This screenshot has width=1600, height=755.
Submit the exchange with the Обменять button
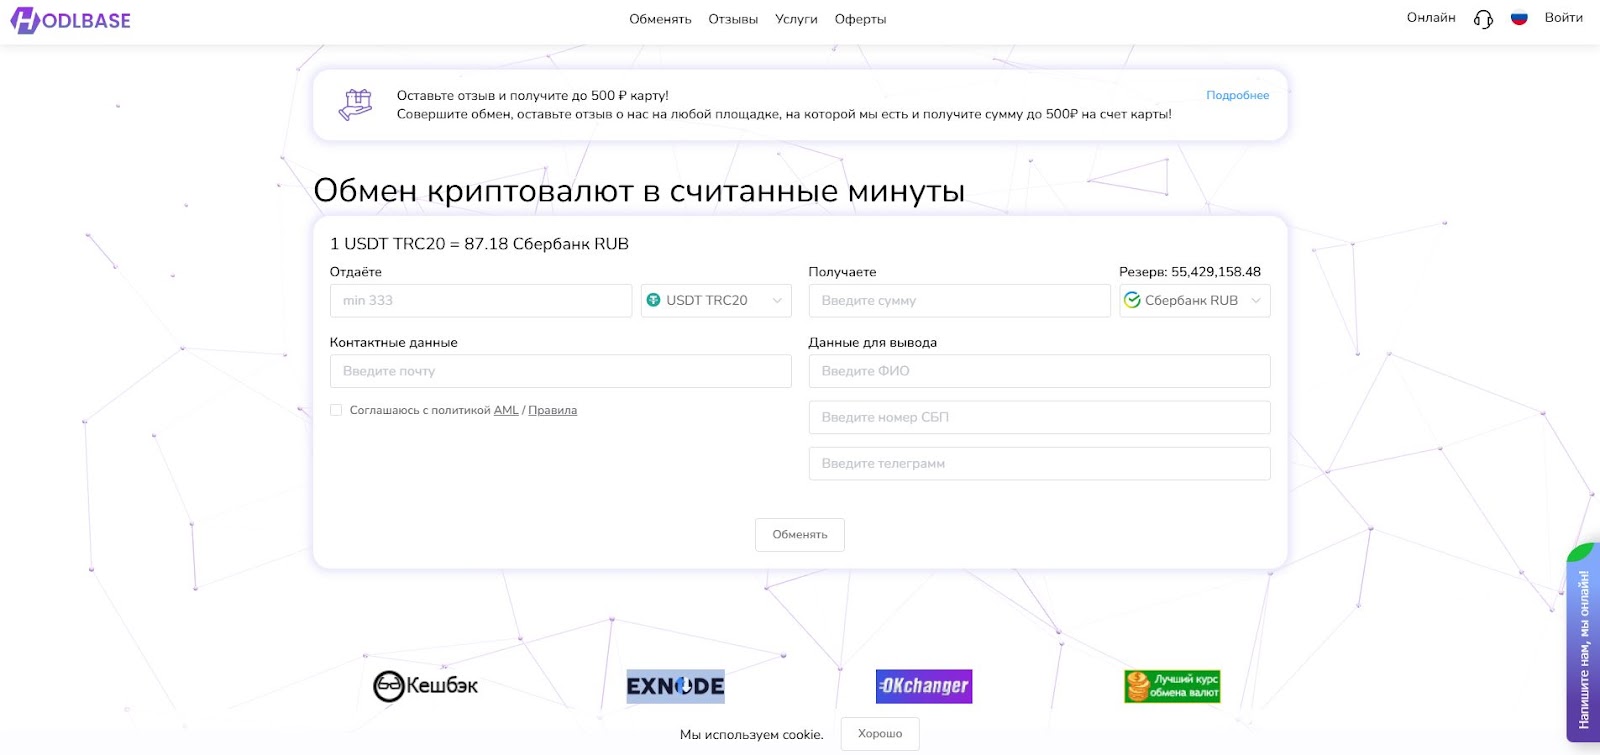[800, 535]
